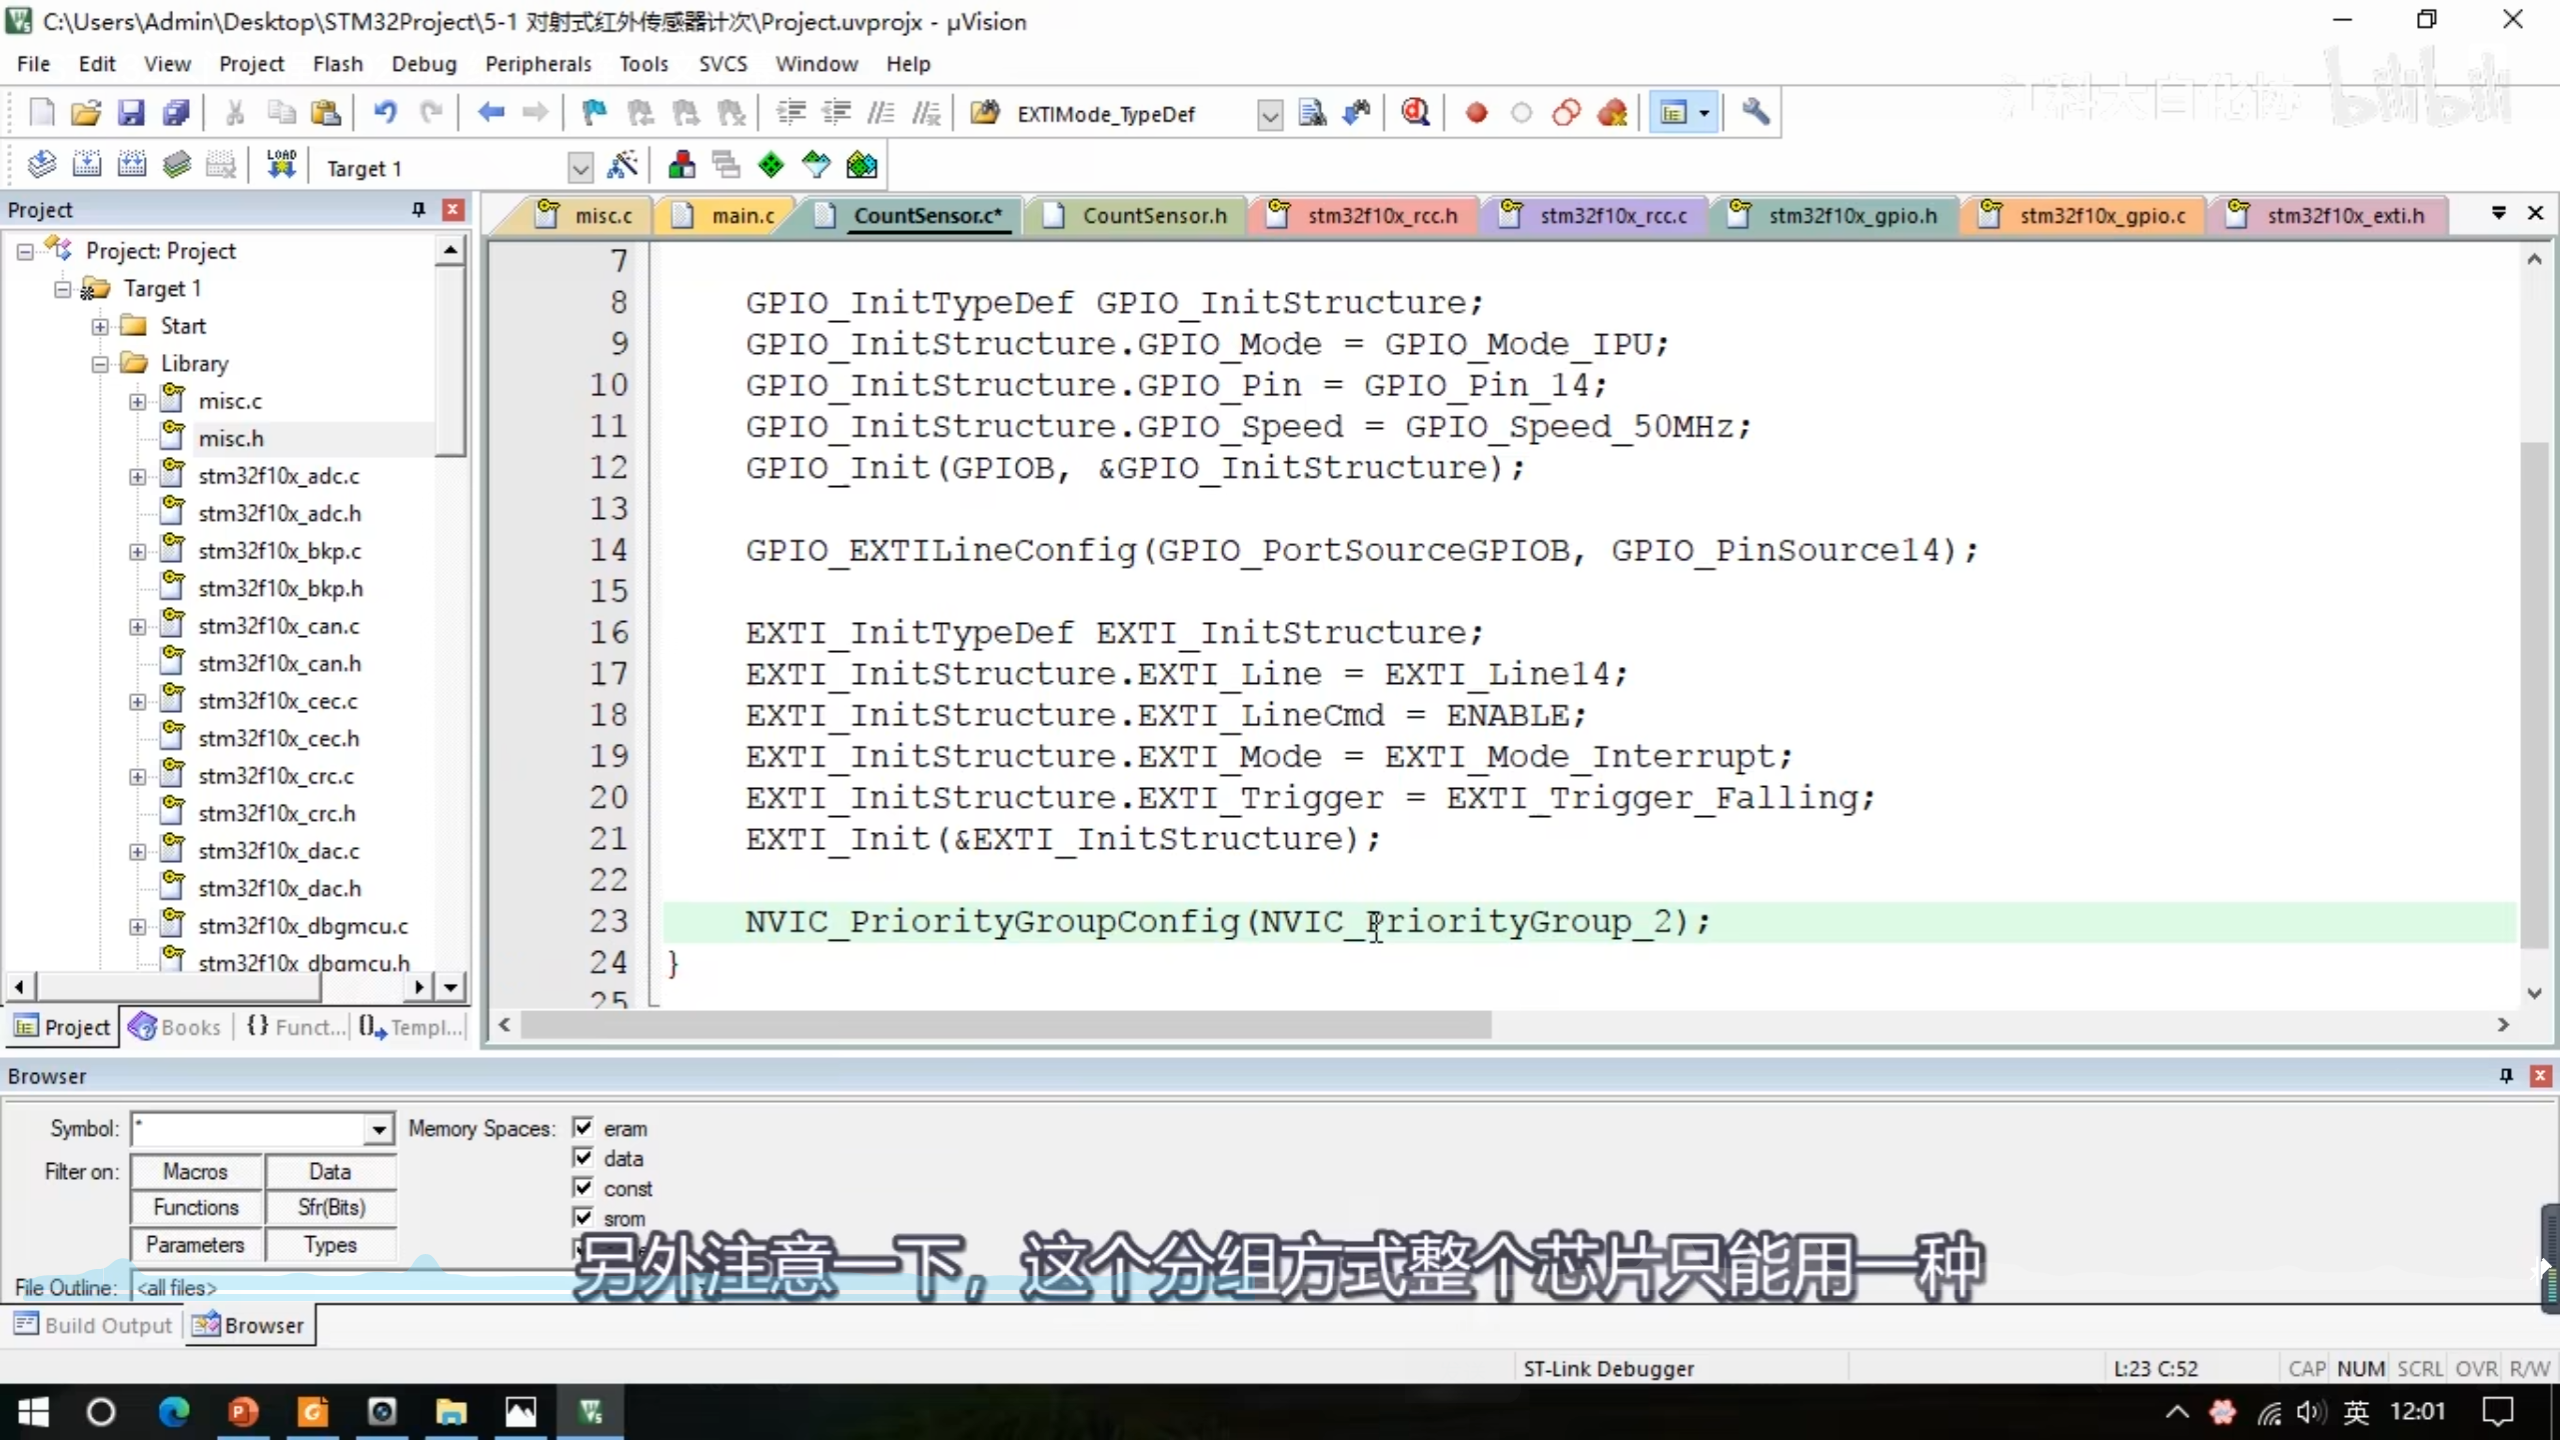The width and height of the screenshot is (2560, 1440).
Task: Click the Macros filter button
Action: point(196,1171)
